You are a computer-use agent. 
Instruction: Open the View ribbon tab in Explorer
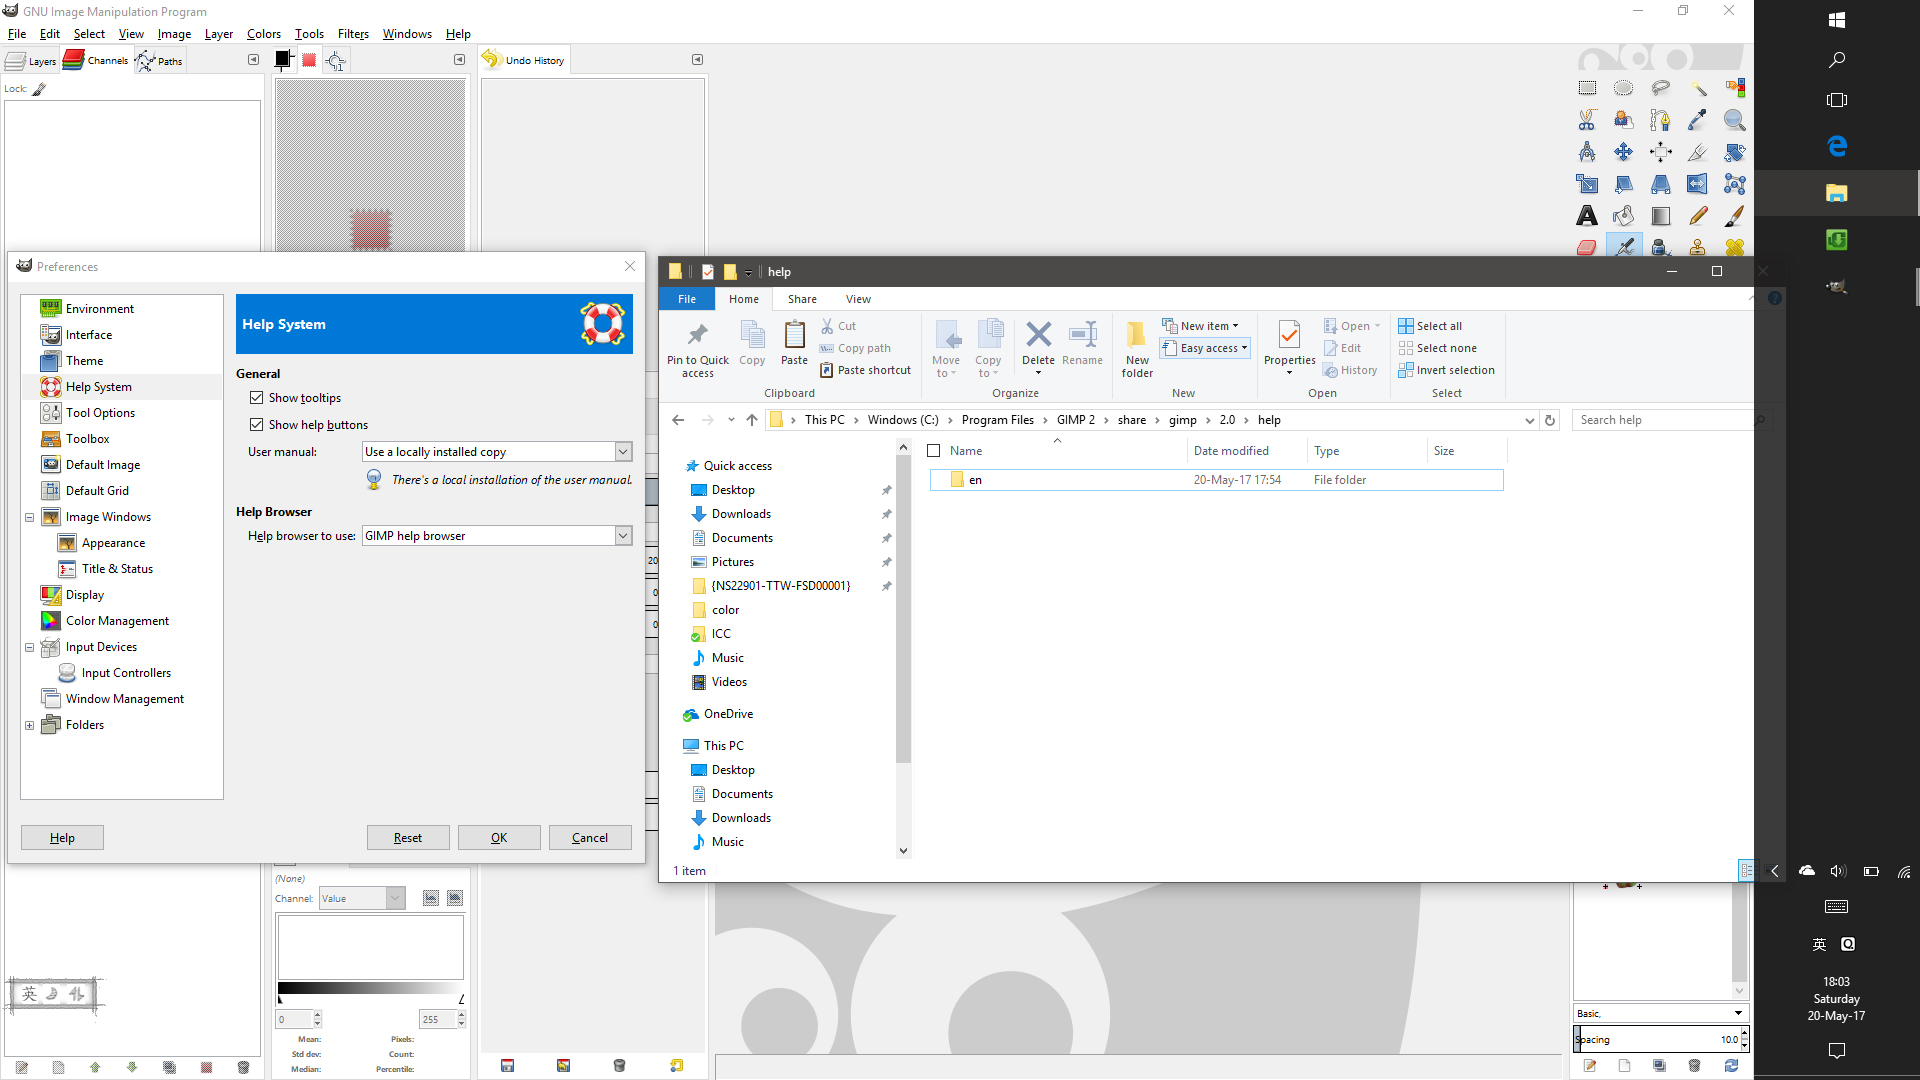858,299
